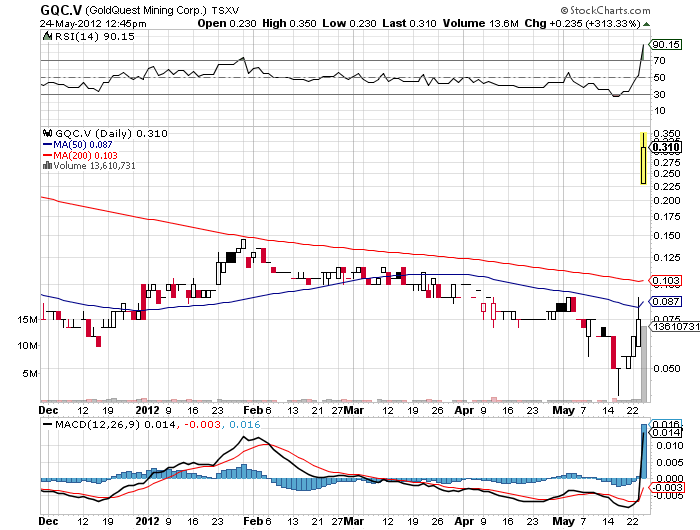Viewport: 700px width, 530px height.
Task: Click the GQC.V (Daily) 0.310 legend label
Action: 111,134
